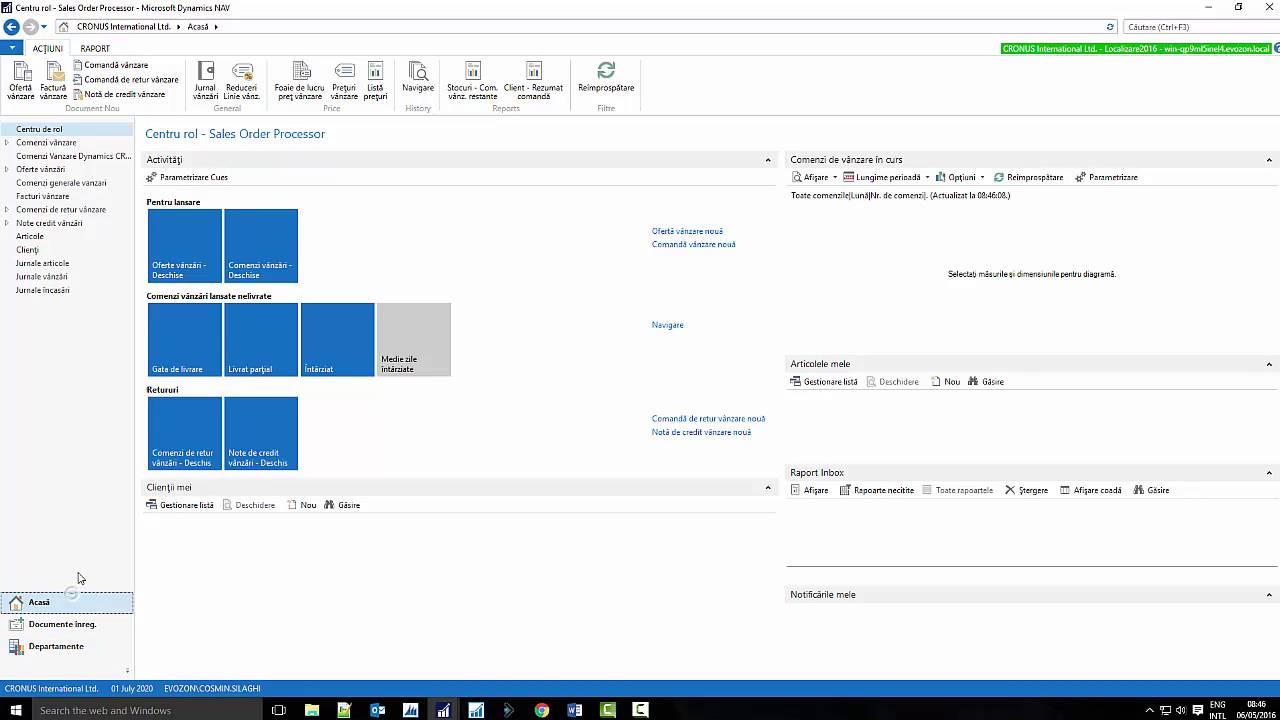Open Listă prețuri ribbon icon
1280x720 pixels.
[x=375, y=80]
